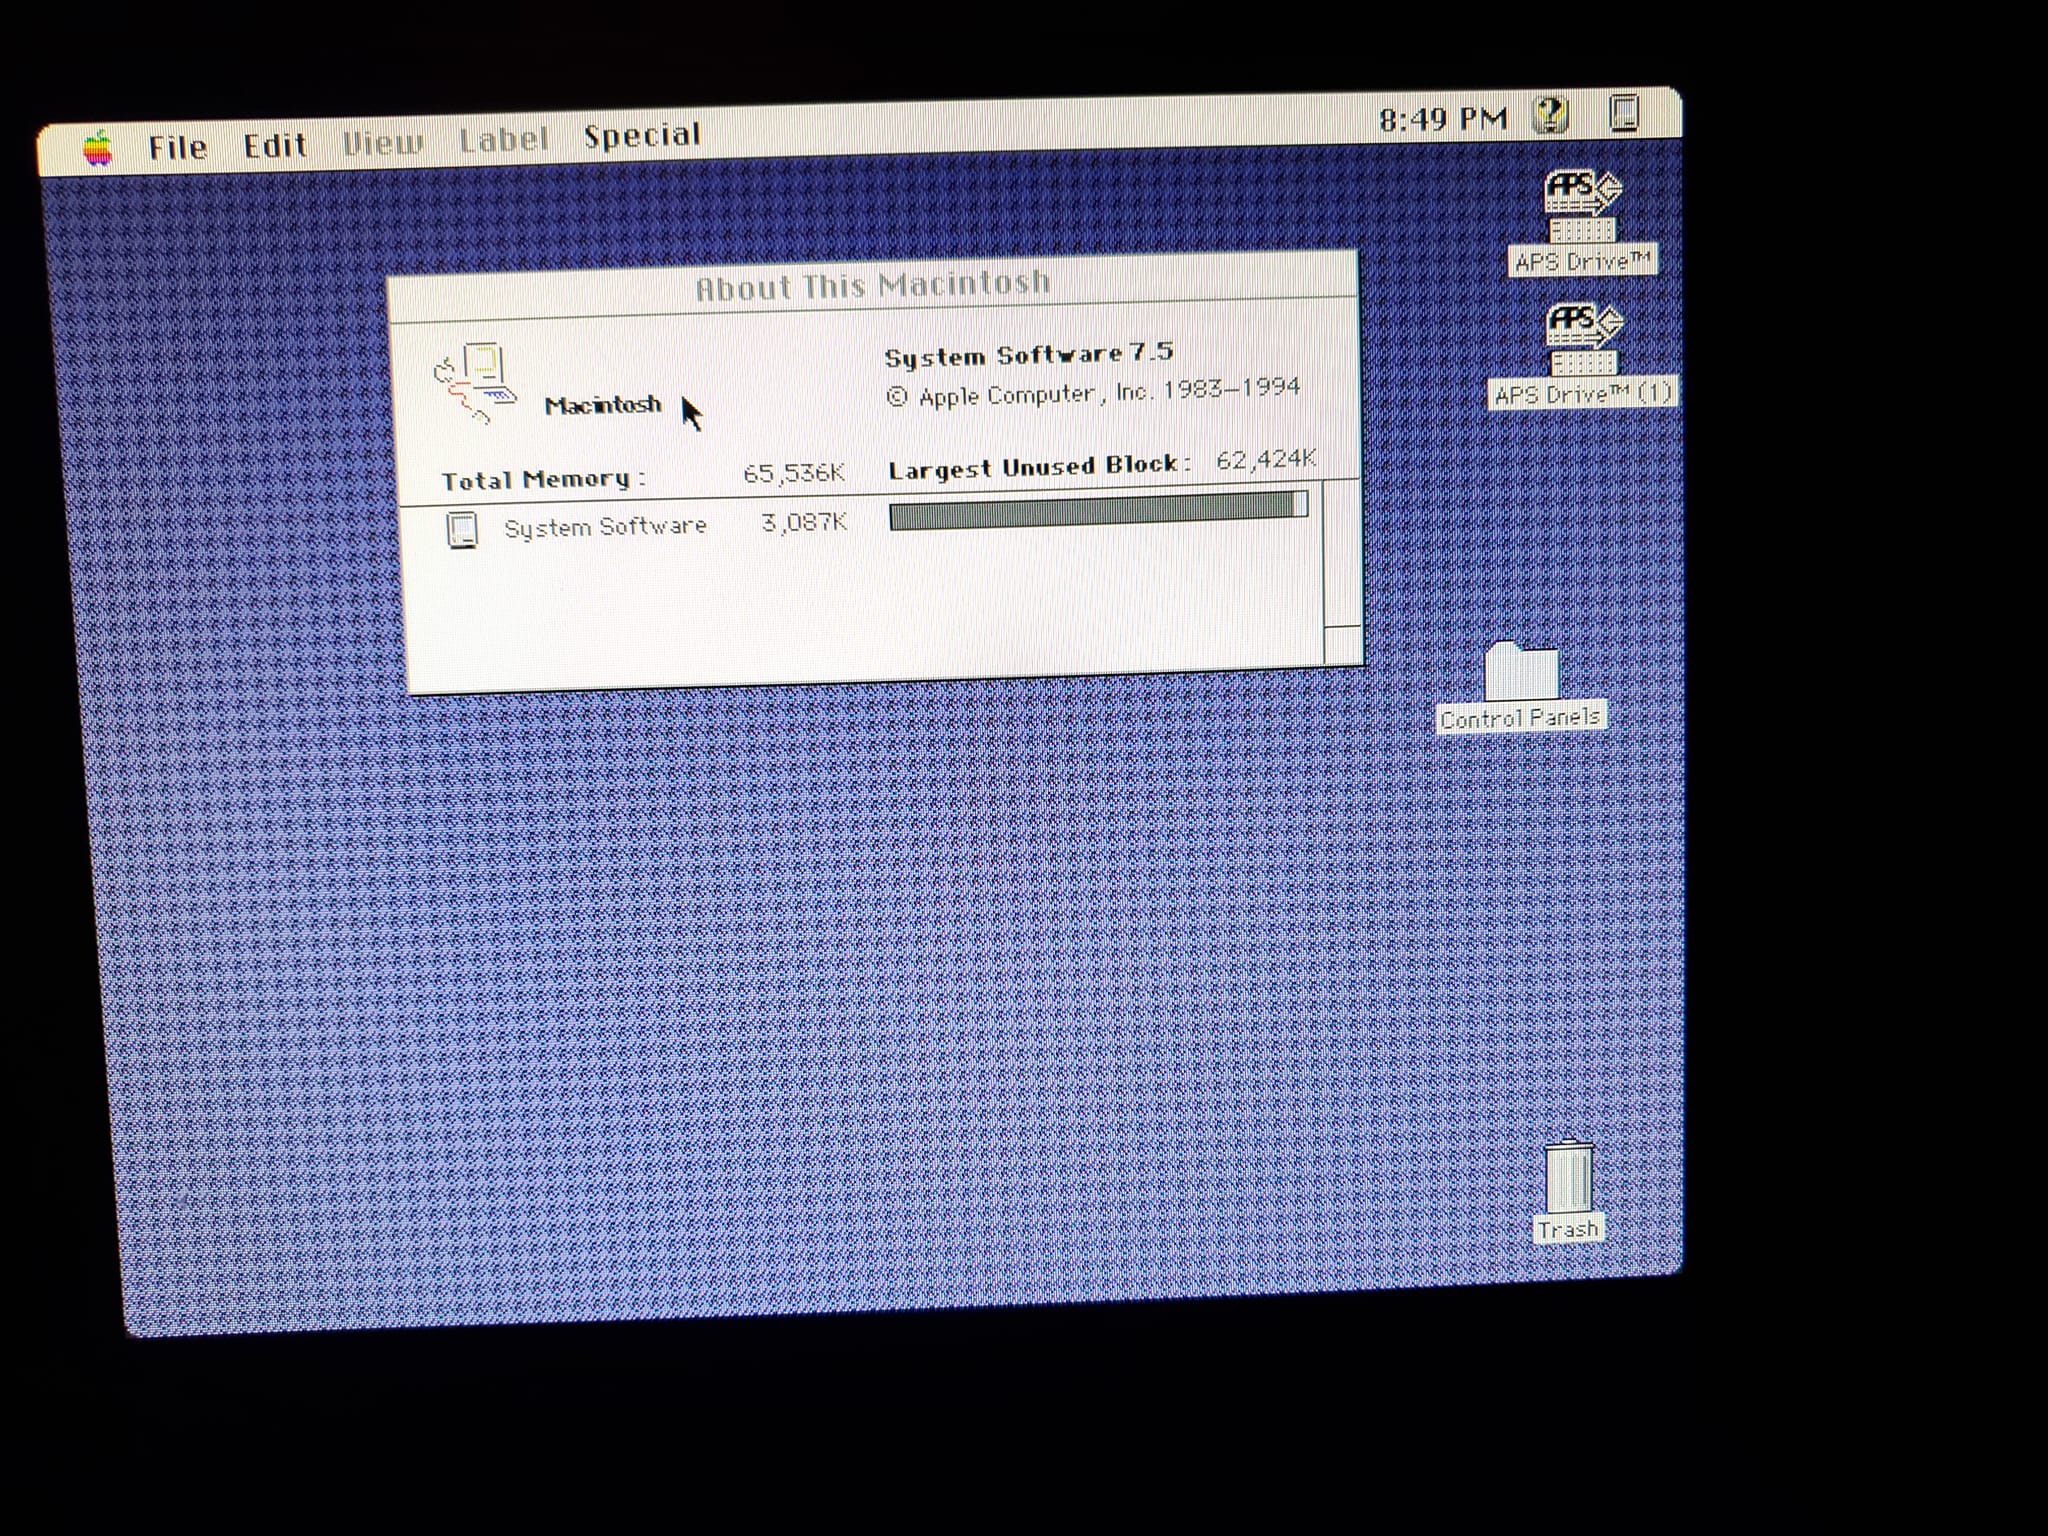This screenshot has width=2048, height=1536.
Task: Open the Balloon Help question mark menu
Action: 1550,116
